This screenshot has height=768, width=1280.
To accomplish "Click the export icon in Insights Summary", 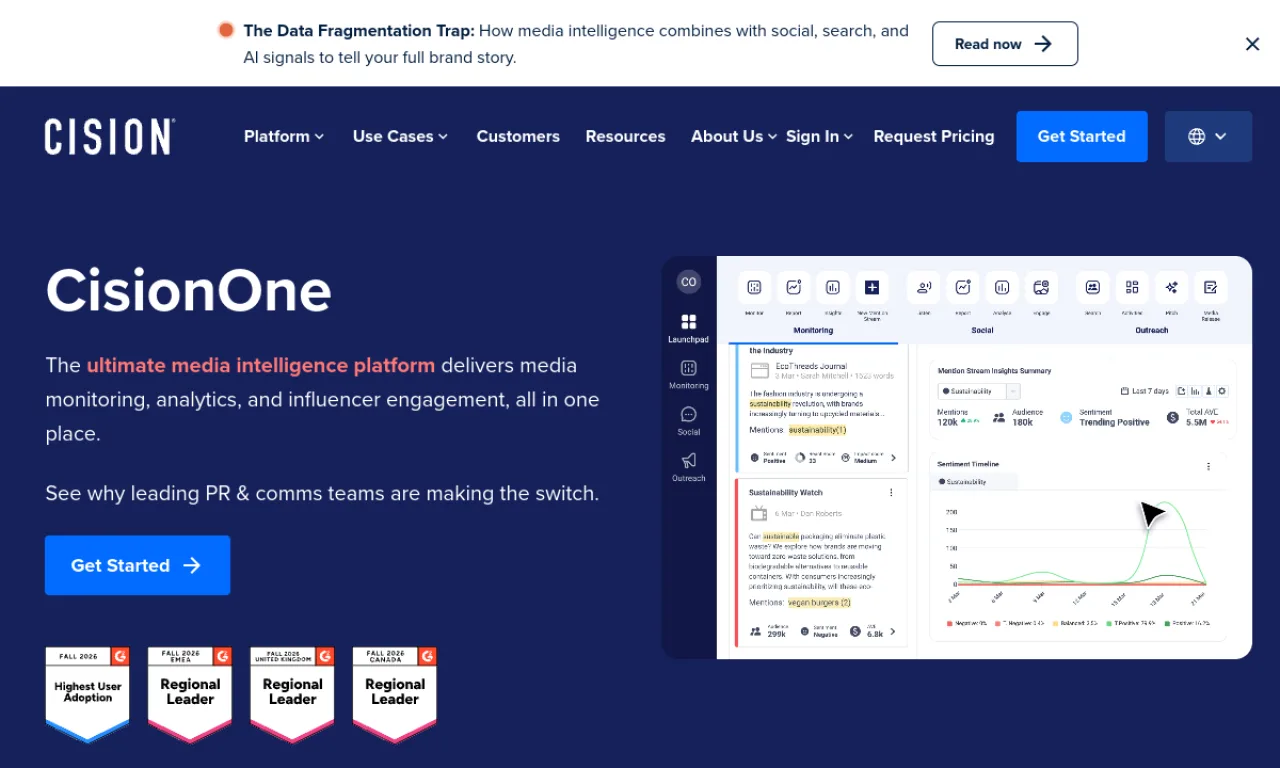I will click(1181, 391).
